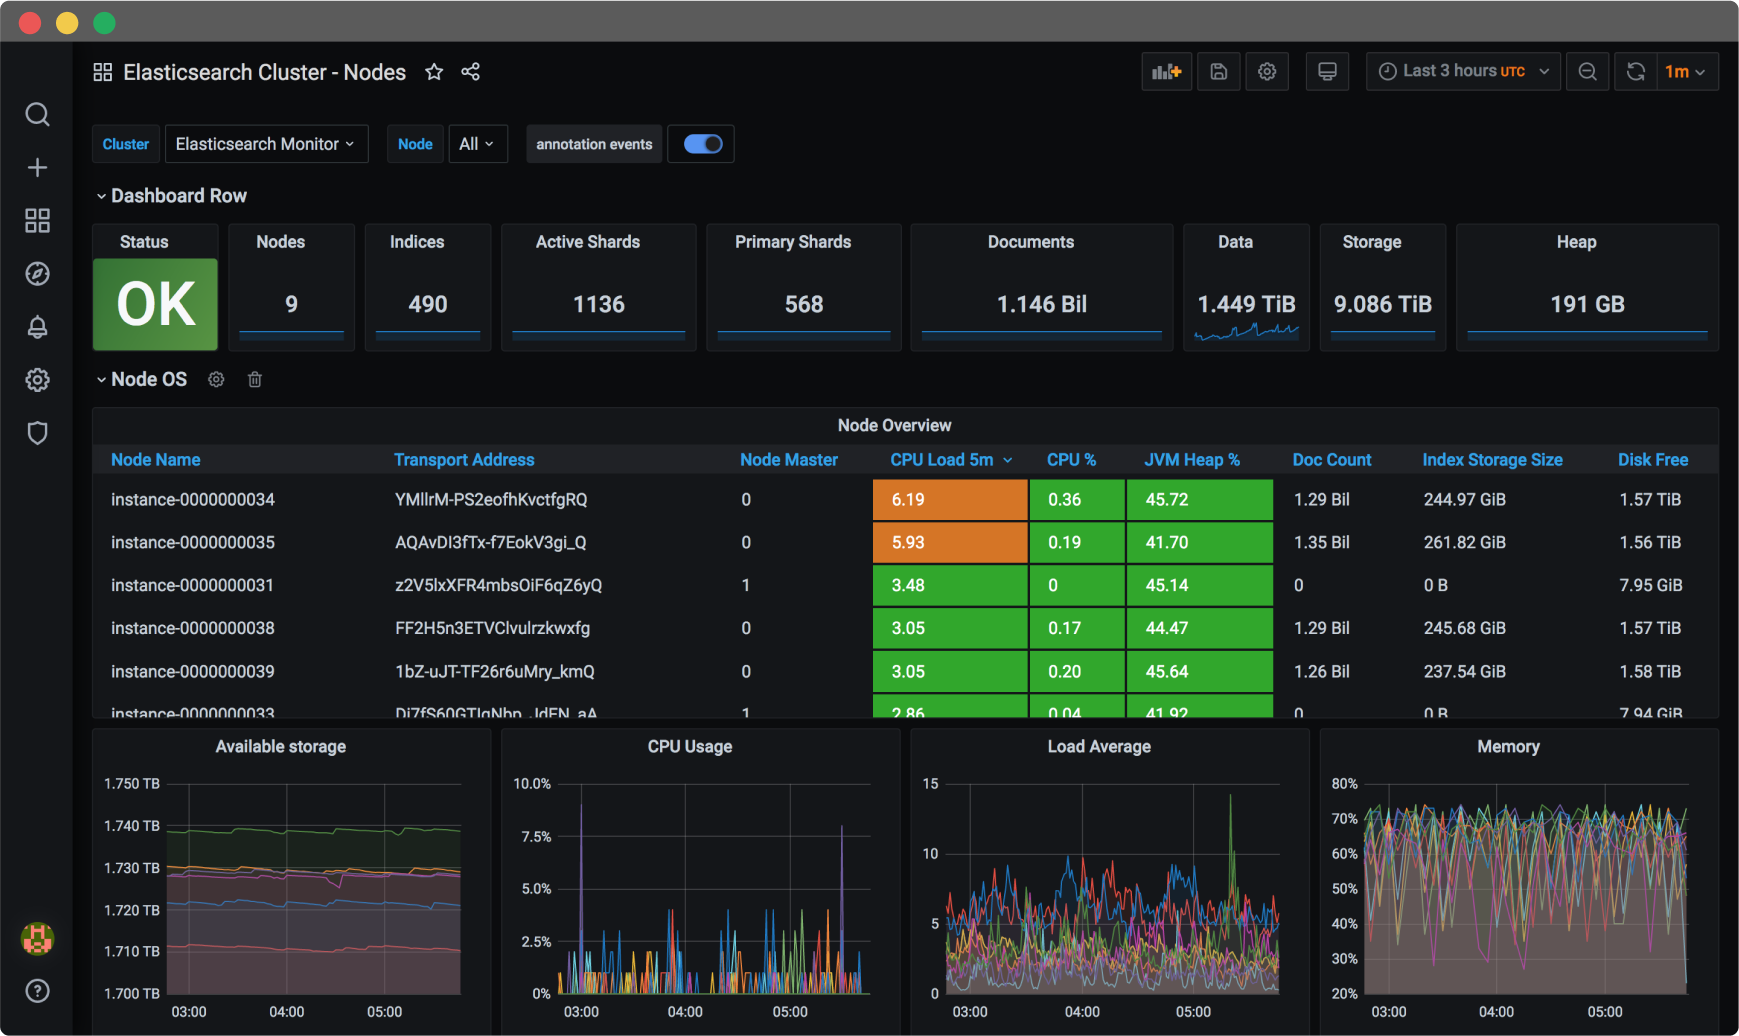Open the Alerting bell icon
This screenshot has height=1036, width=1739.
[x=37, y=326]
